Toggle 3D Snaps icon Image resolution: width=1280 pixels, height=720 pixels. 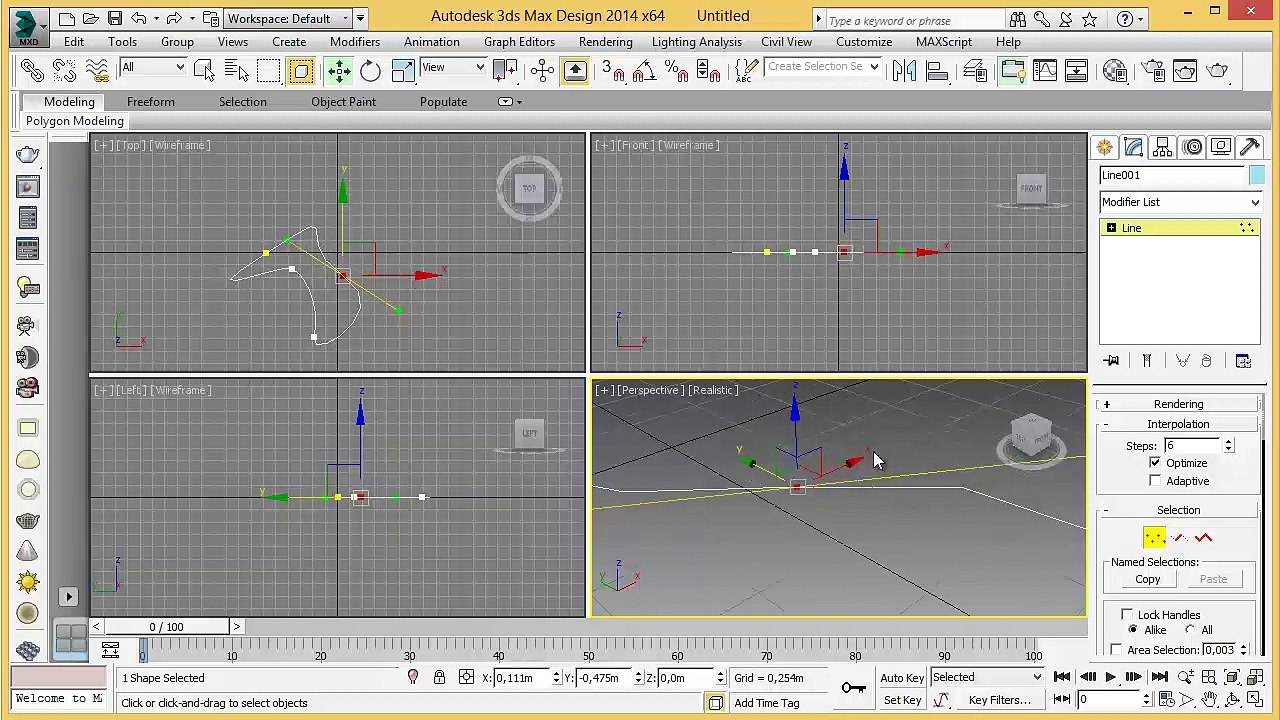coord(612,69)
